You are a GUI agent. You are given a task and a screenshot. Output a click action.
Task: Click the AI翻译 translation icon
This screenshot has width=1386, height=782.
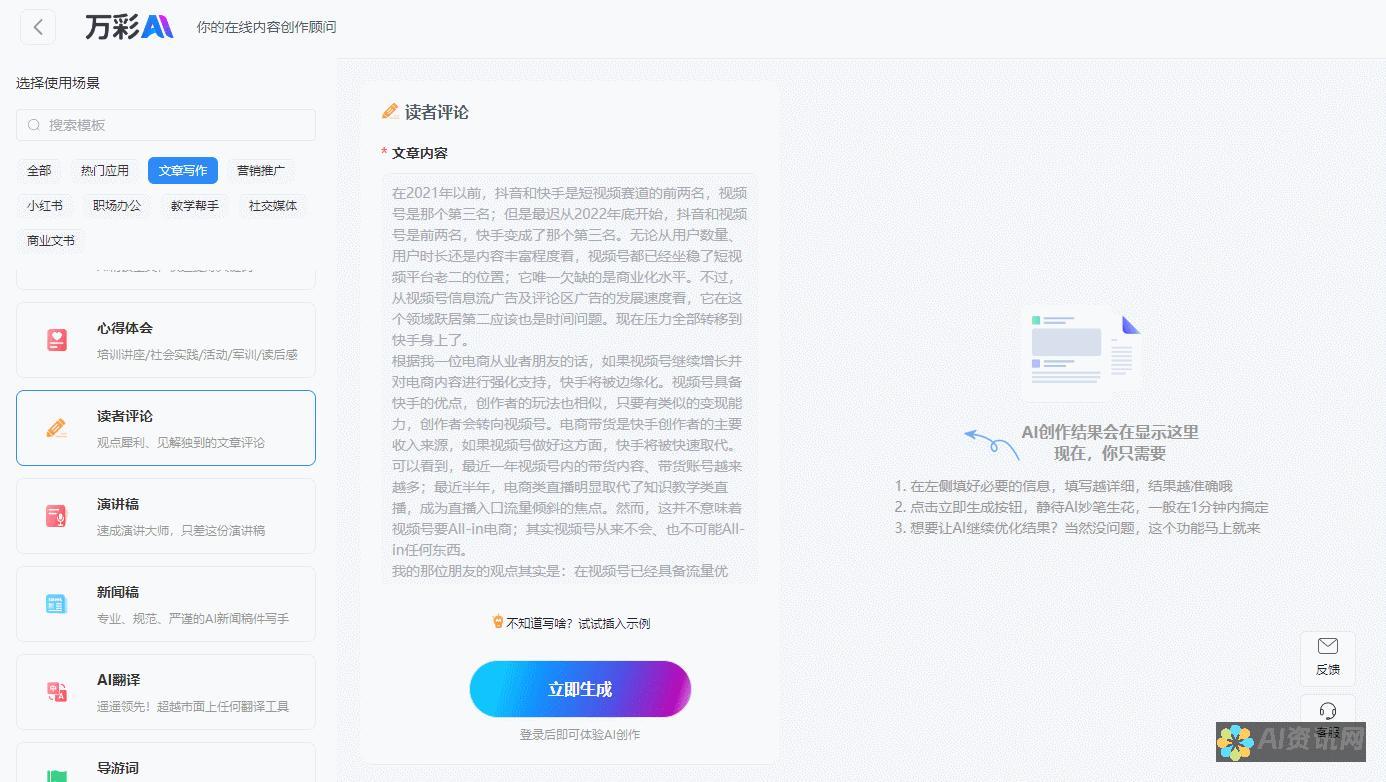57,692
